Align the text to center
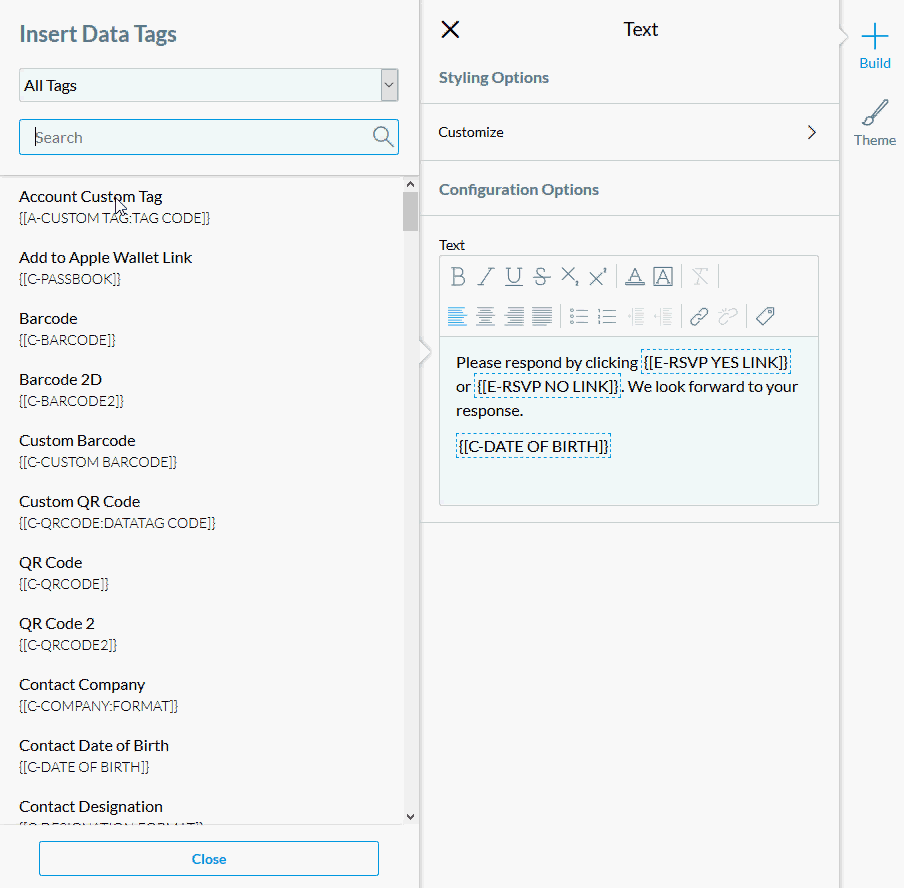This screenshot has width=904, height=888. [485, 316]
